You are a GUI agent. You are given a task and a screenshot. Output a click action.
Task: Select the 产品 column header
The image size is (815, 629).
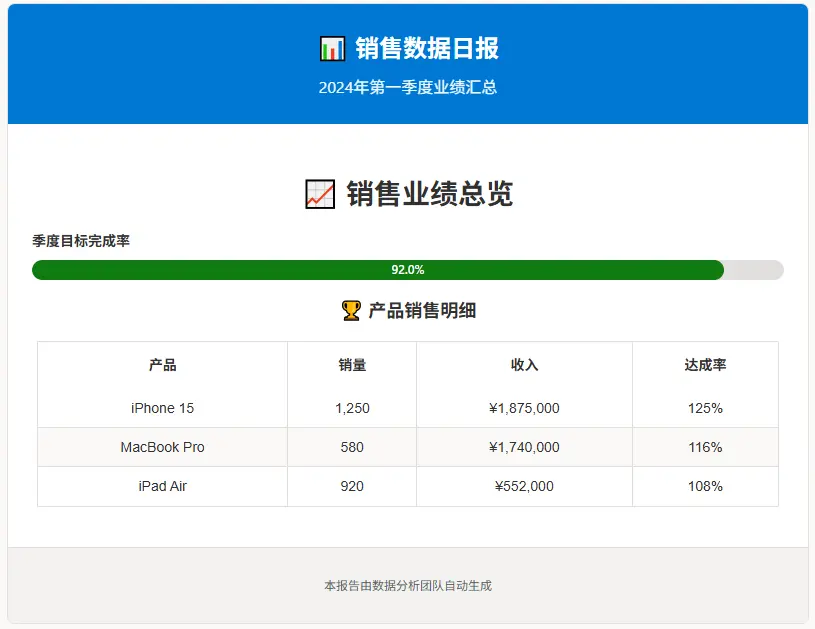coord(162,365)
